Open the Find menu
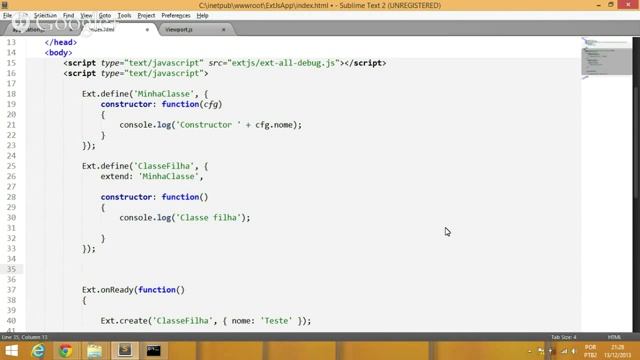Screen dimensions: 640x360 68,16
